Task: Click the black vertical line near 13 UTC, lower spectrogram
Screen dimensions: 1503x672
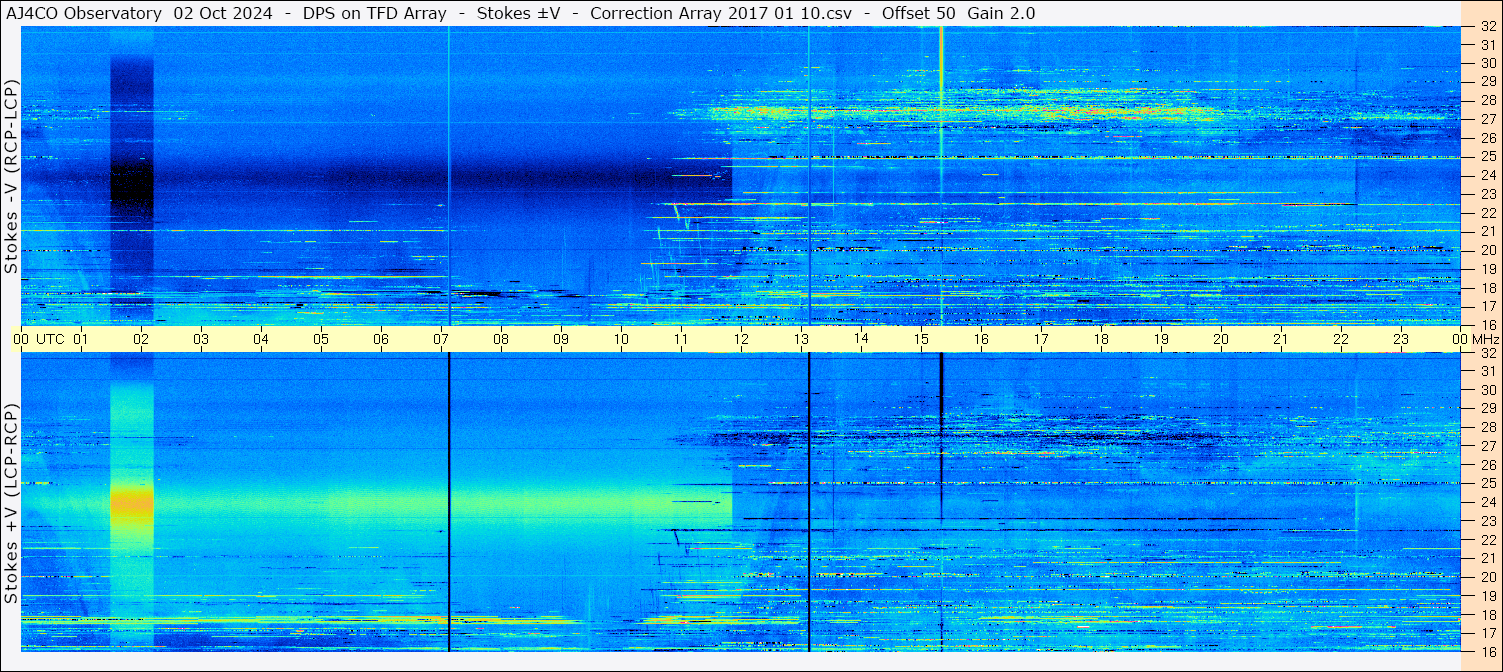Action: pyautogui.click(x=809, y=502)
